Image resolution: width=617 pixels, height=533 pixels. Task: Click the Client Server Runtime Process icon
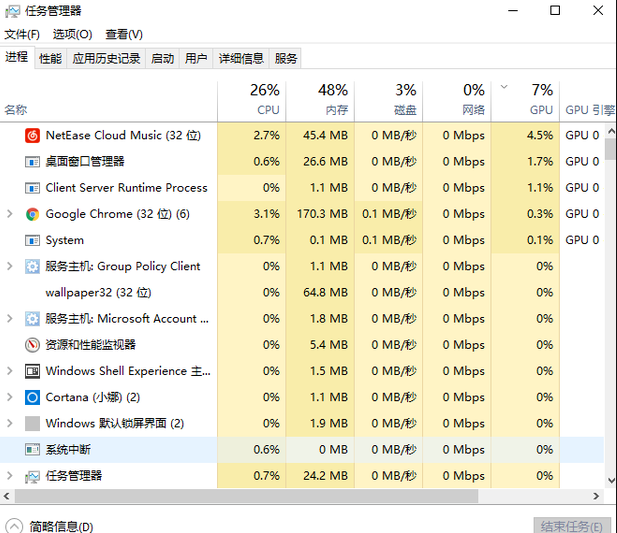point(32,188)
